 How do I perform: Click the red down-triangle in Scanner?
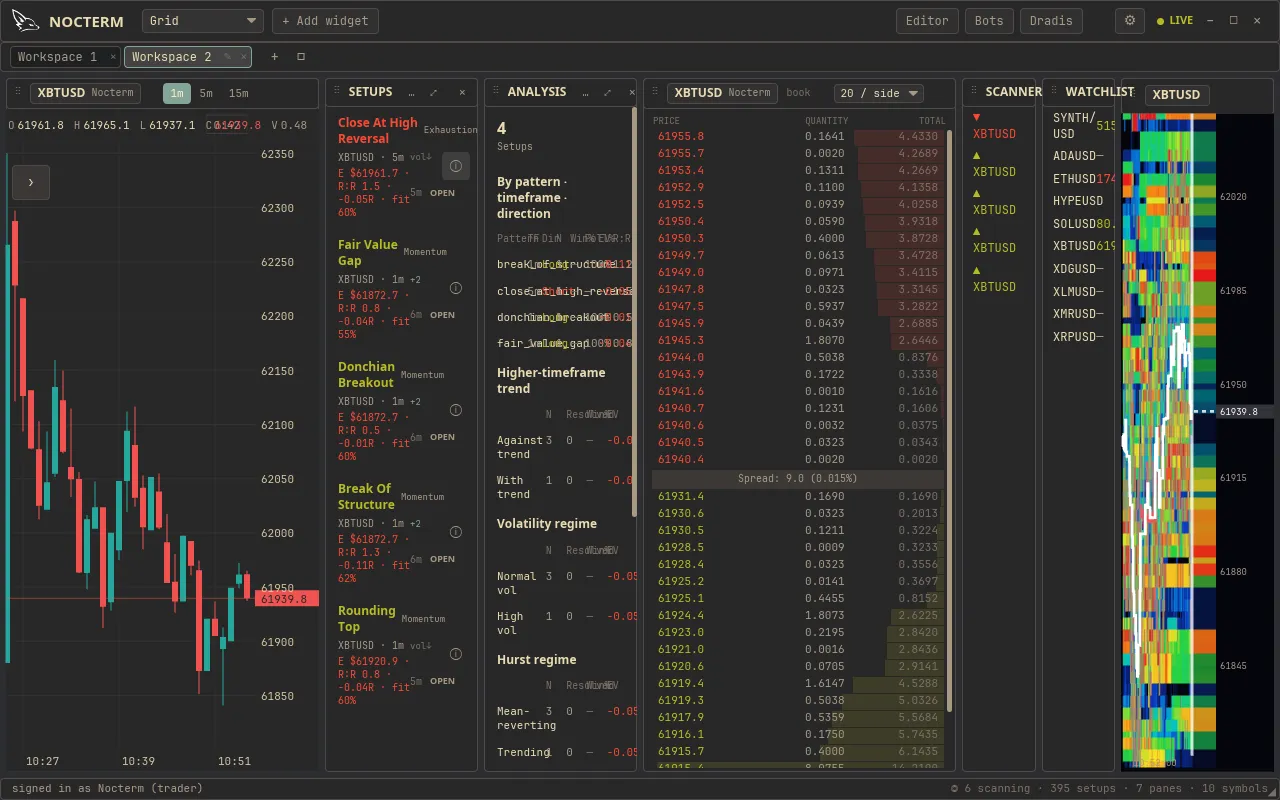click(977, 117)
